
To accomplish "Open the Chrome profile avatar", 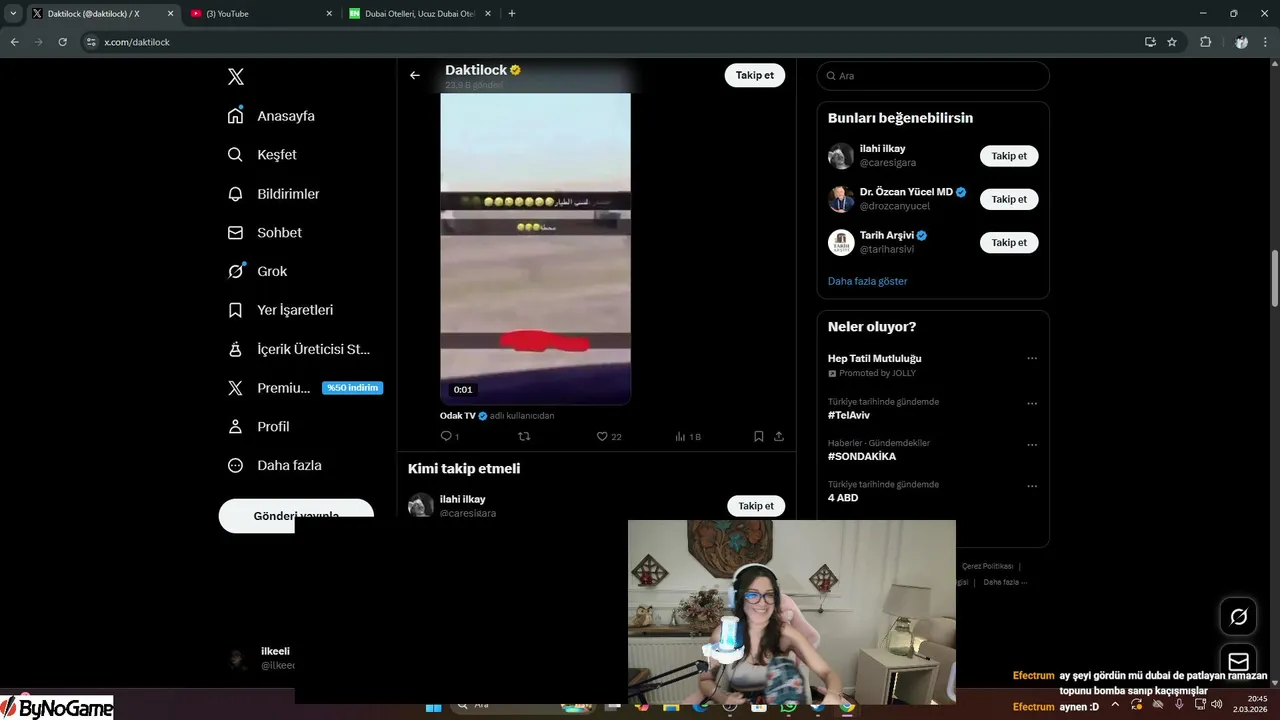I will pyautogui.click(x=1241, y=42).
